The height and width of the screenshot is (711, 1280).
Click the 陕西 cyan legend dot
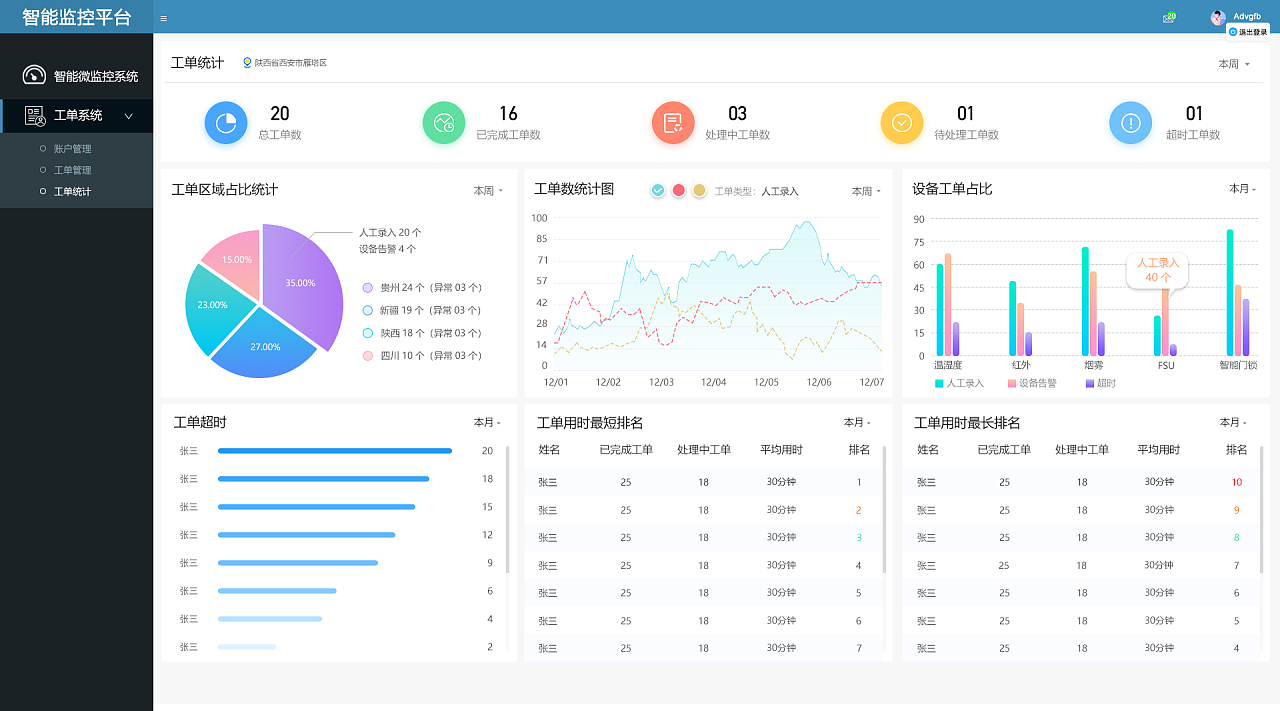368,333
